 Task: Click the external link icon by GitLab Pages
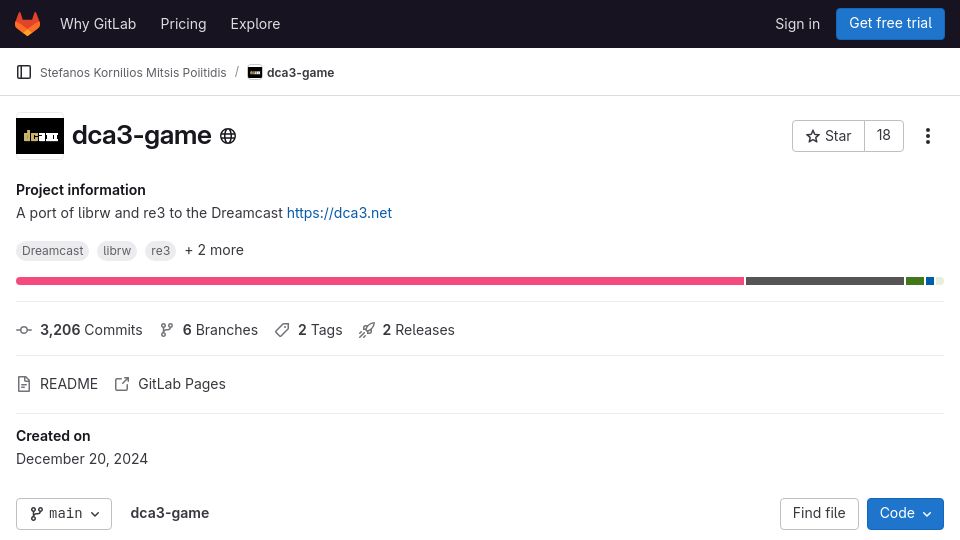click(x=122, y=384)
